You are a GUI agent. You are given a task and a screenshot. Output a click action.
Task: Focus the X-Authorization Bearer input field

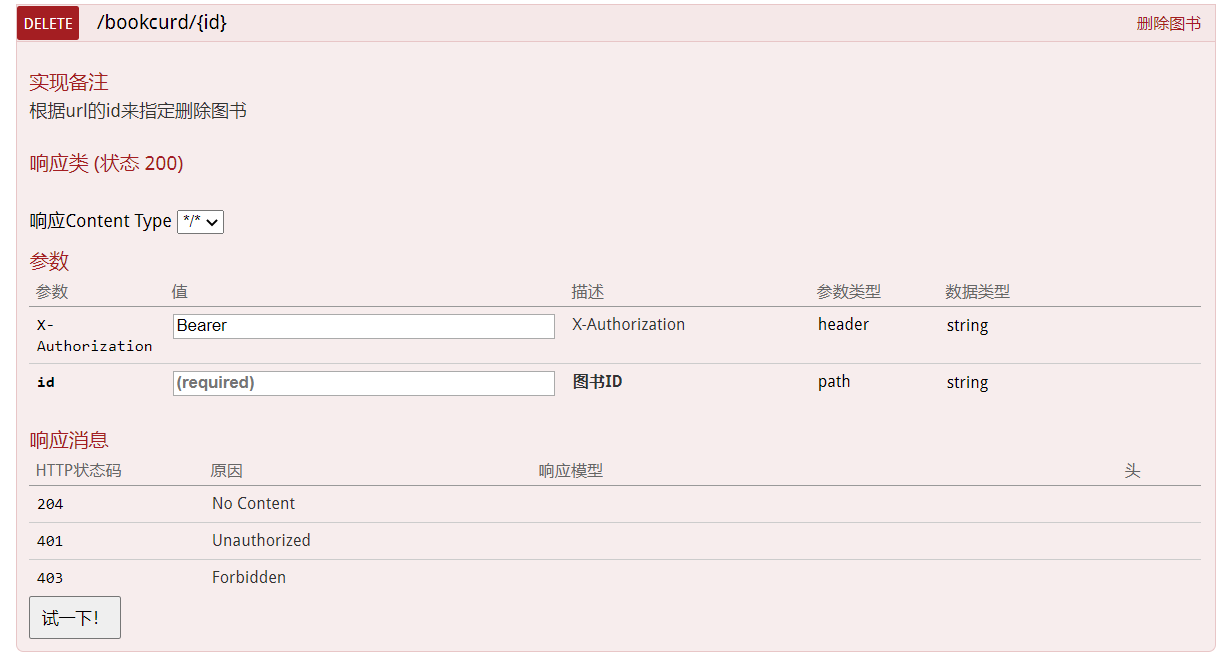tap(364, 326)
